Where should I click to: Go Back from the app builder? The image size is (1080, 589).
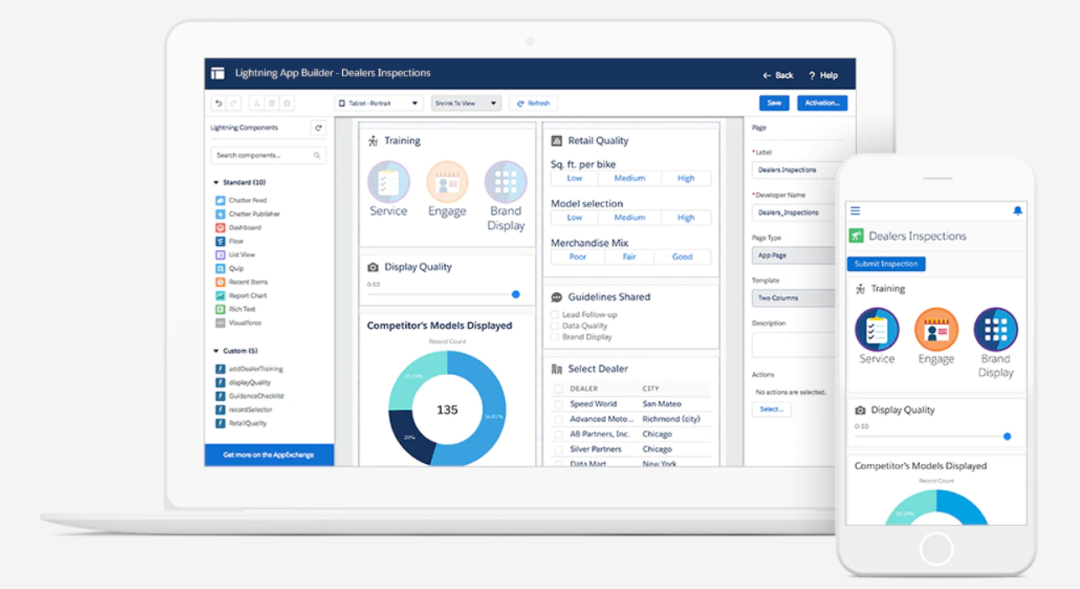pos(778,75)
